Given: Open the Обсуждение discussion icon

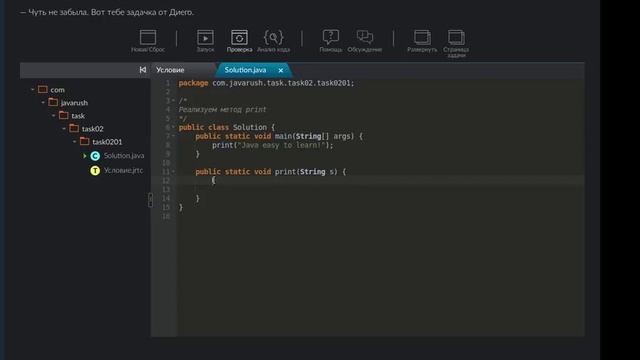Looking at the screenshot, I should (364, 37).
